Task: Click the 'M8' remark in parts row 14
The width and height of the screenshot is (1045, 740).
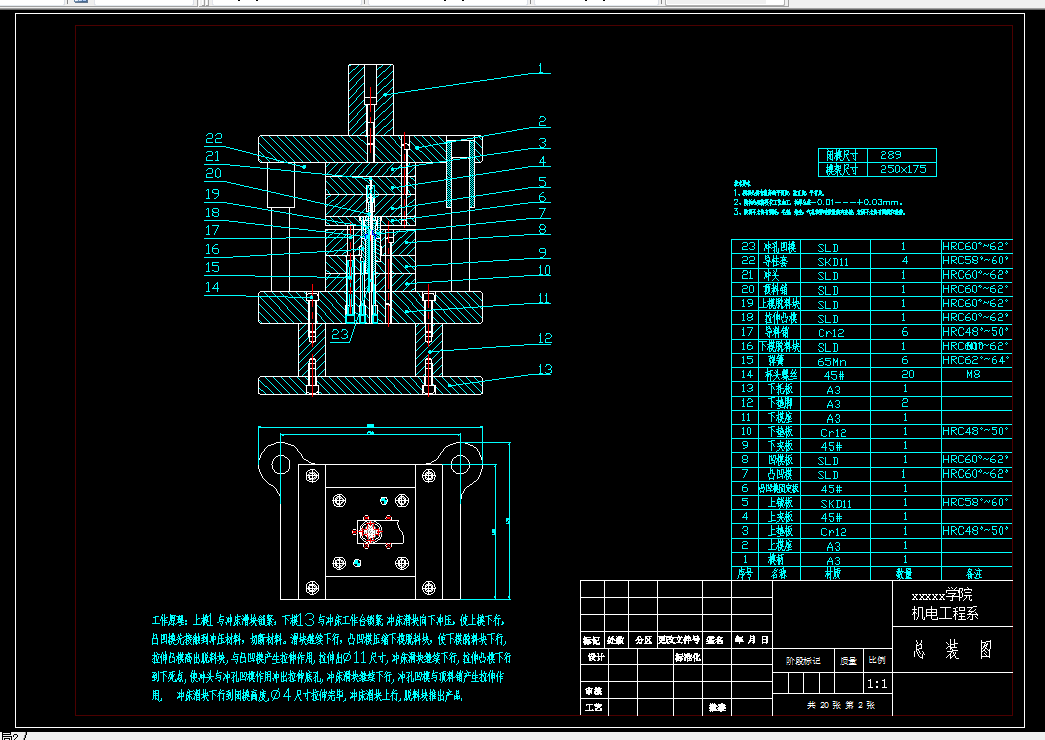Action: 973,375
